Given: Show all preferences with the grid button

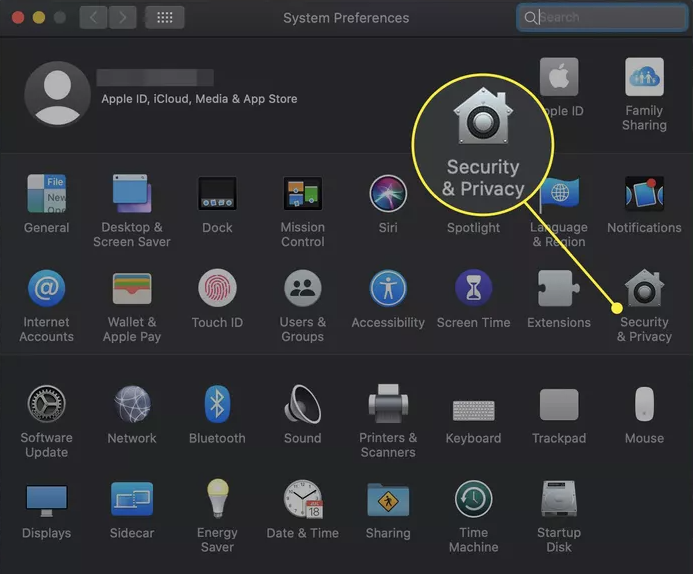Looking at the screenshot, I should pos(165,17).
